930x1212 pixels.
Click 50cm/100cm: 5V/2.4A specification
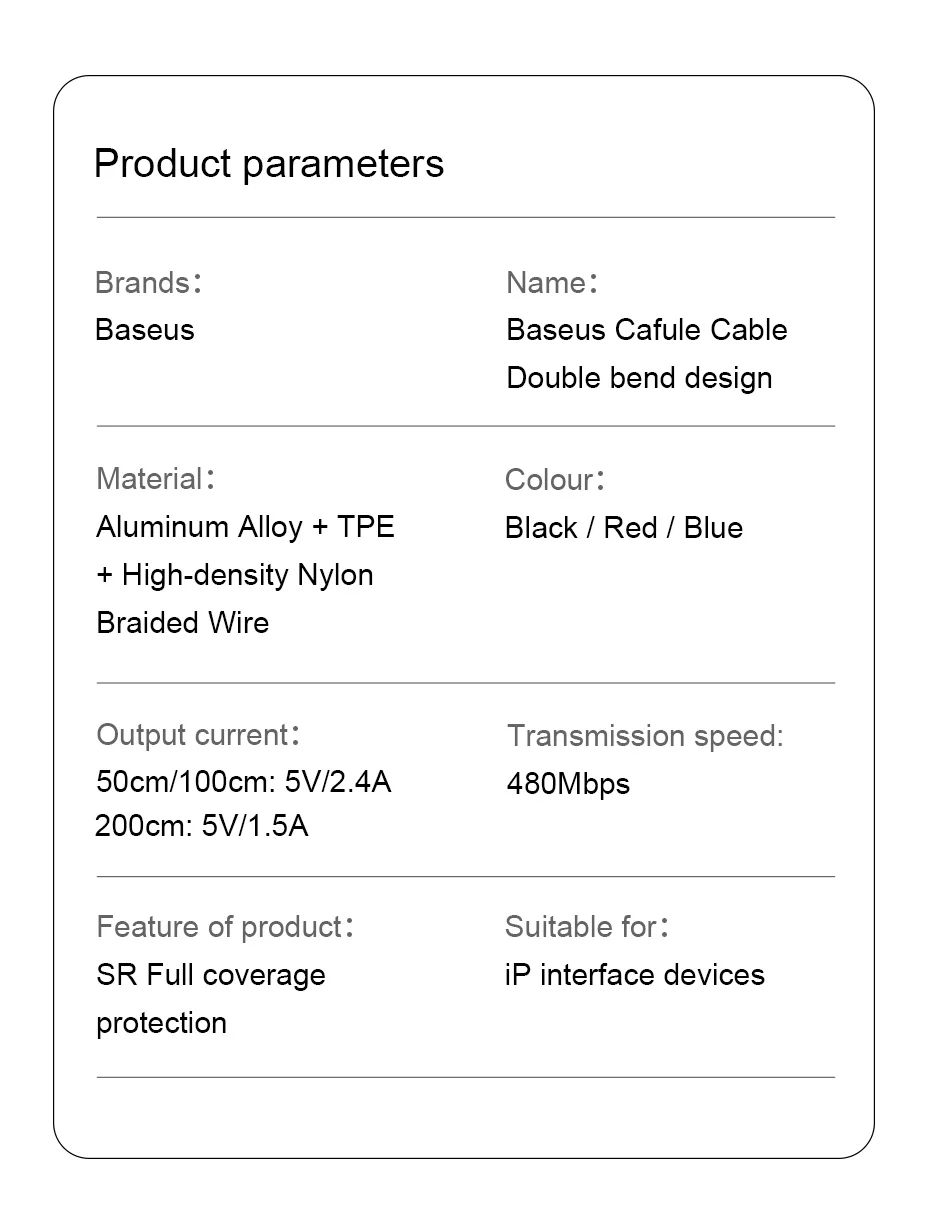(243, 781)
